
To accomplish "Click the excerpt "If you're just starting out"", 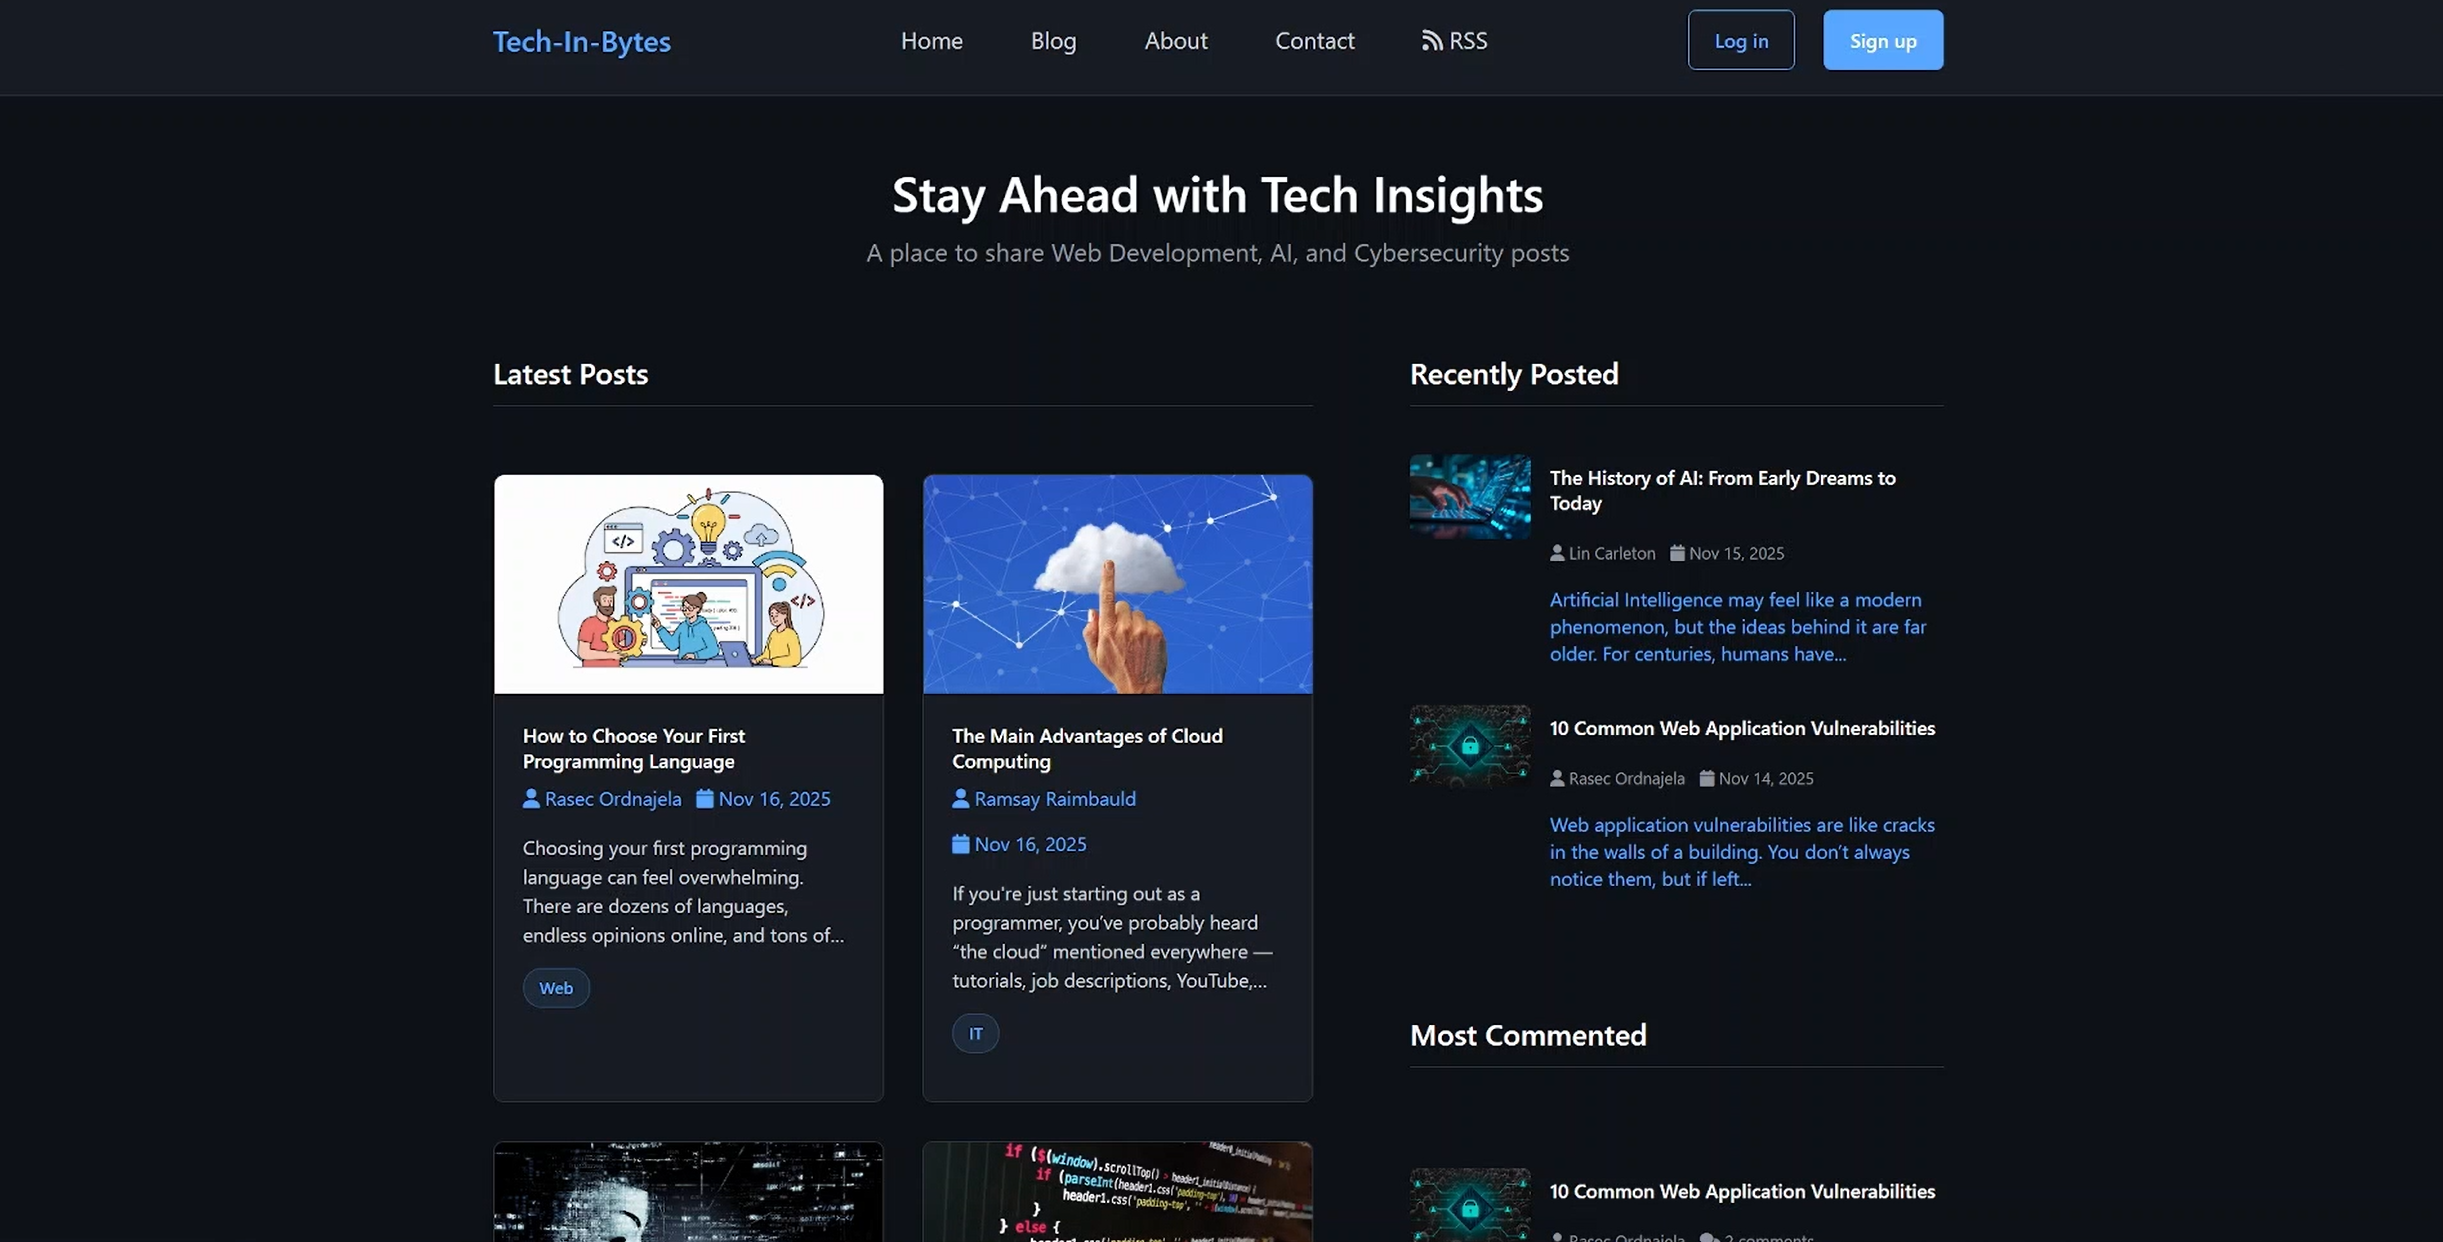I will (x=1112, y=936).
